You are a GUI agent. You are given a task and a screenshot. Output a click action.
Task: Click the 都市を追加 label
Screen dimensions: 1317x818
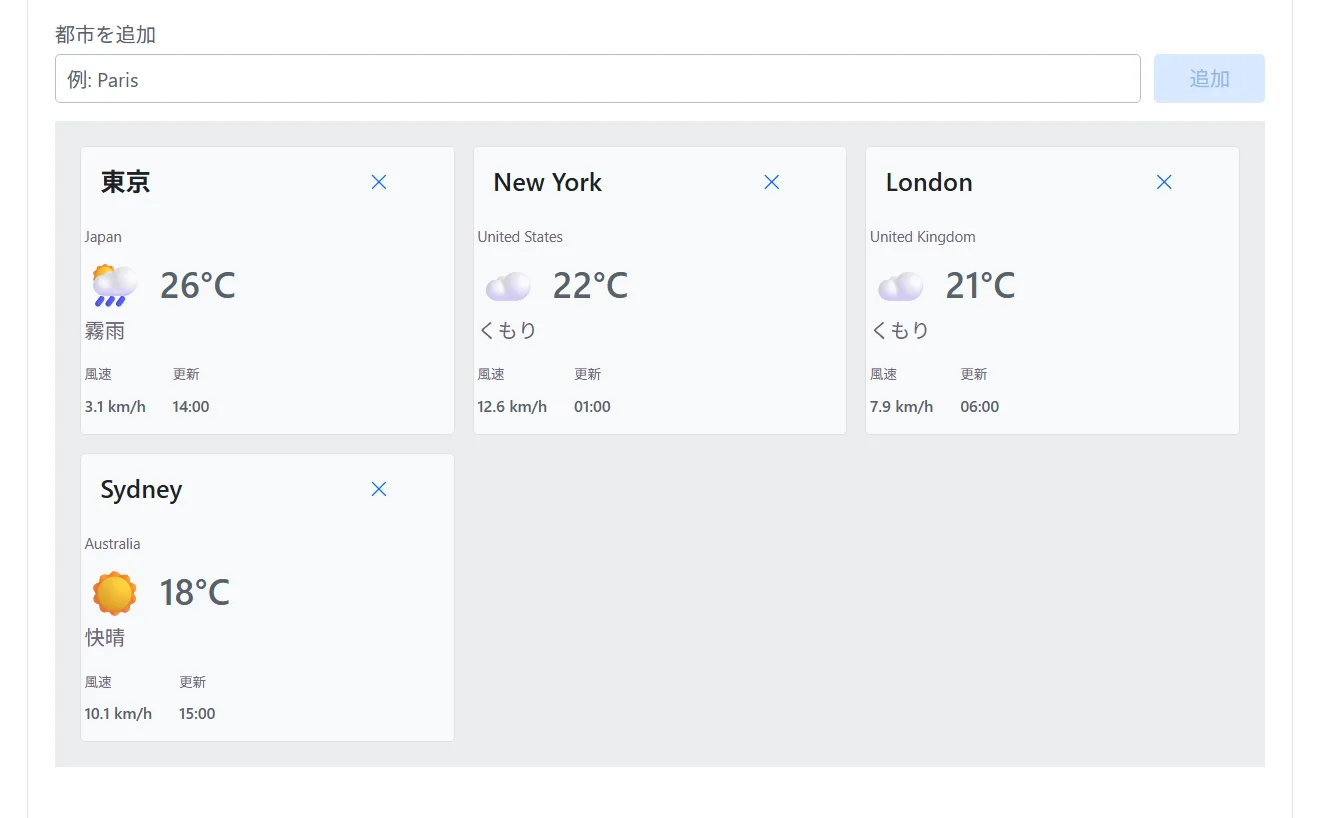point(106,35)
